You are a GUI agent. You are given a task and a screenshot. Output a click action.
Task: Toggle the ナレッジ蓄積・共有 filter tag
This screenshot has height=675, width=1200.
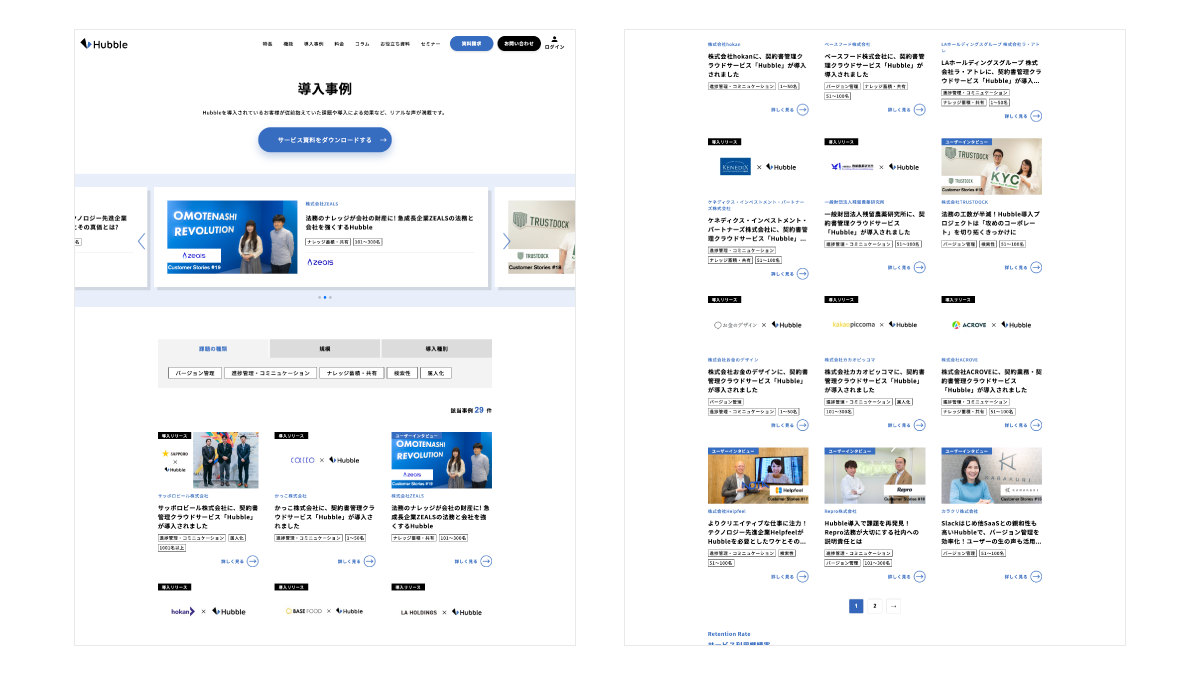click(352, 373)
